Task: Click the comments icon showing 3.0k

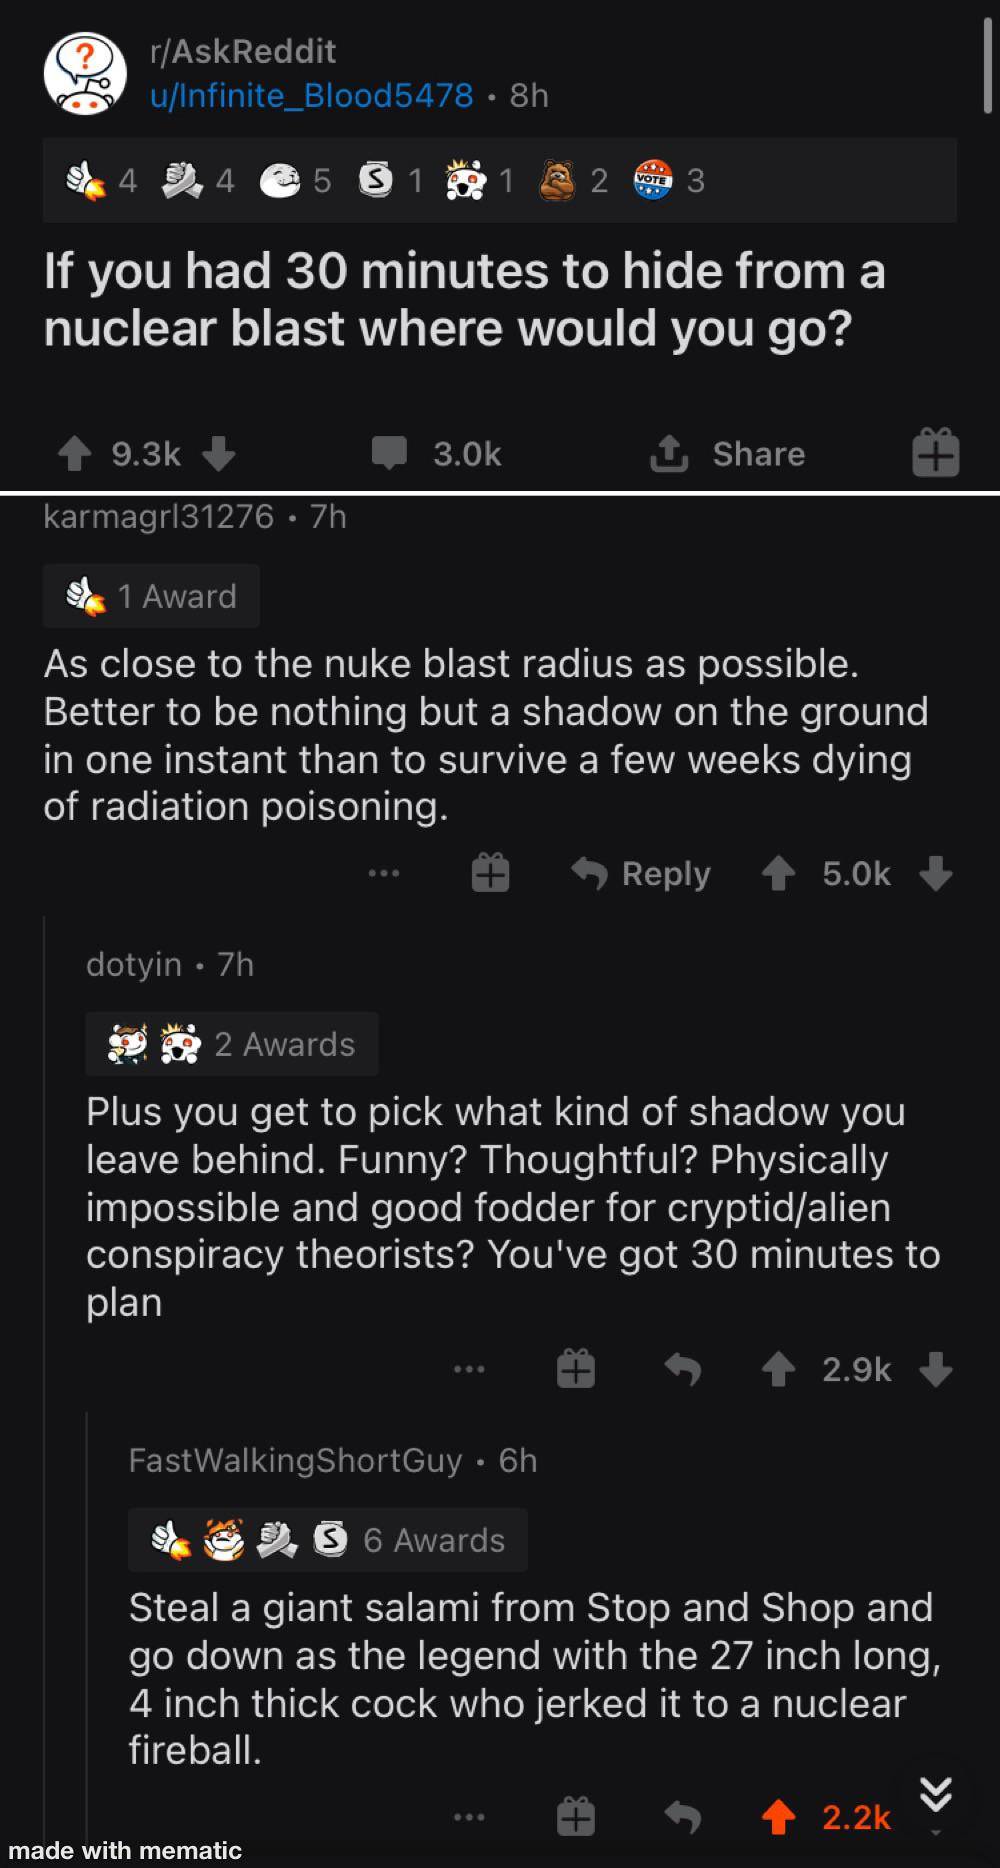Action: (x=393, y=455)
